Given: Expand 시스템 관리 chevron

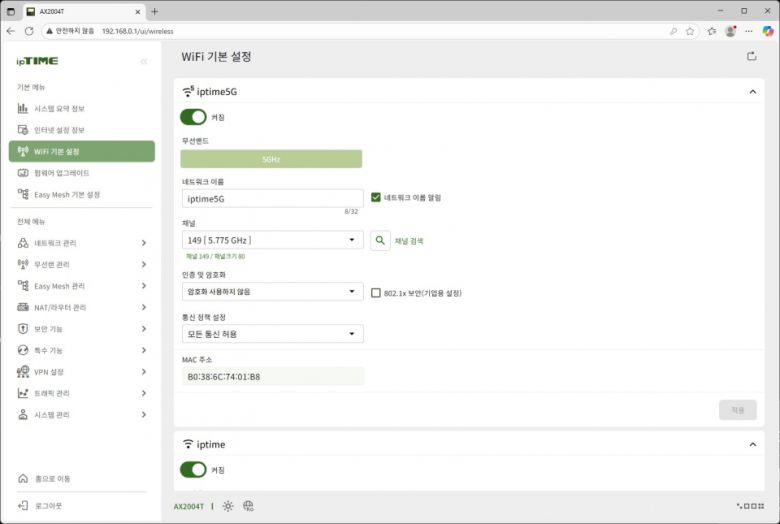Looking at the screenshot, I should tap(144, 415).
